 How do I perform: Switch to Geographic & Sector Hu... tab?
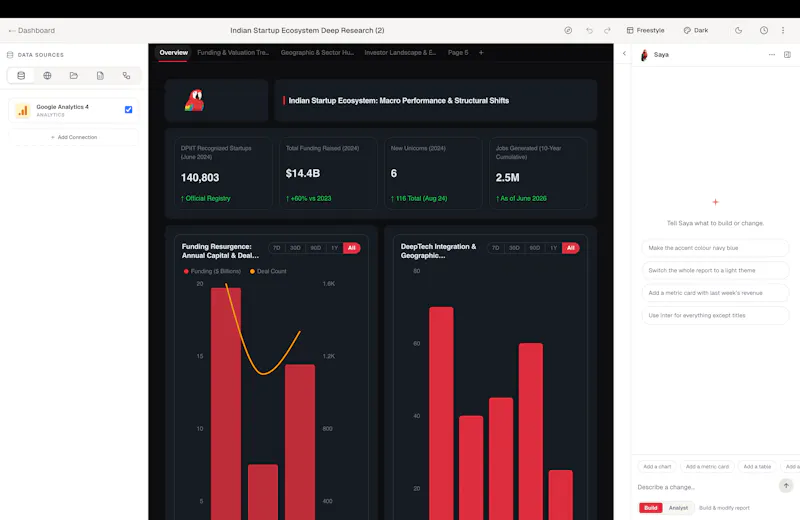coord(317,53)
